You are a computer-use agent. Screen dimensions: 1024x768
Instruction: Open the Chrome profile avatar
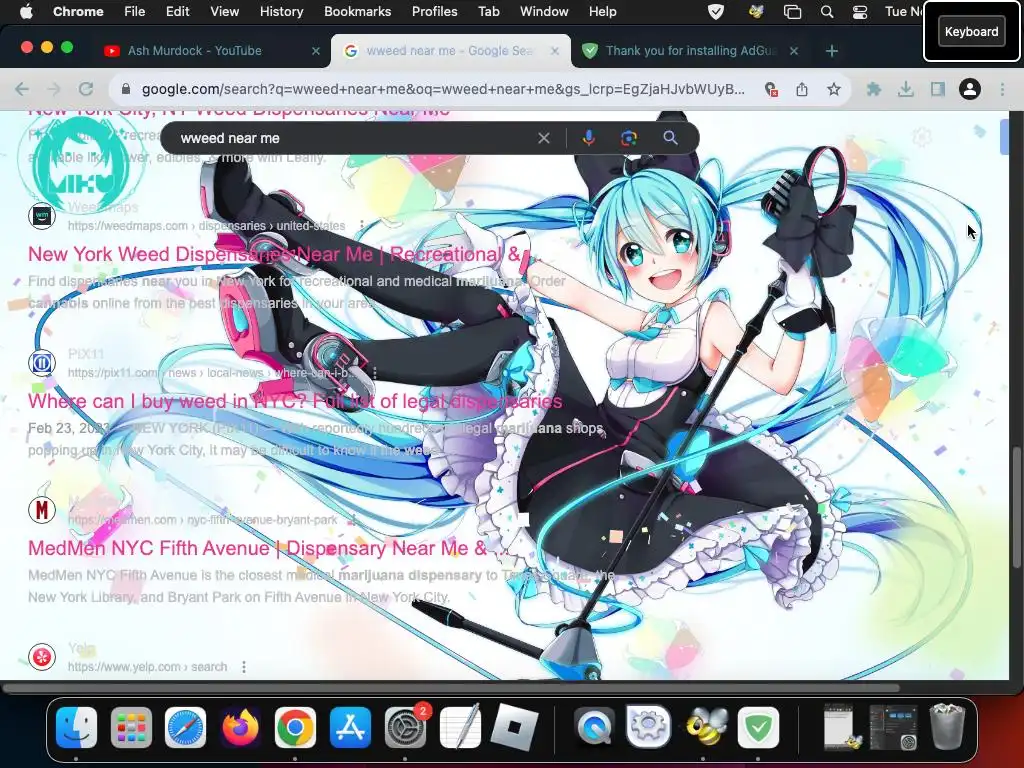(x=970, y=89)
